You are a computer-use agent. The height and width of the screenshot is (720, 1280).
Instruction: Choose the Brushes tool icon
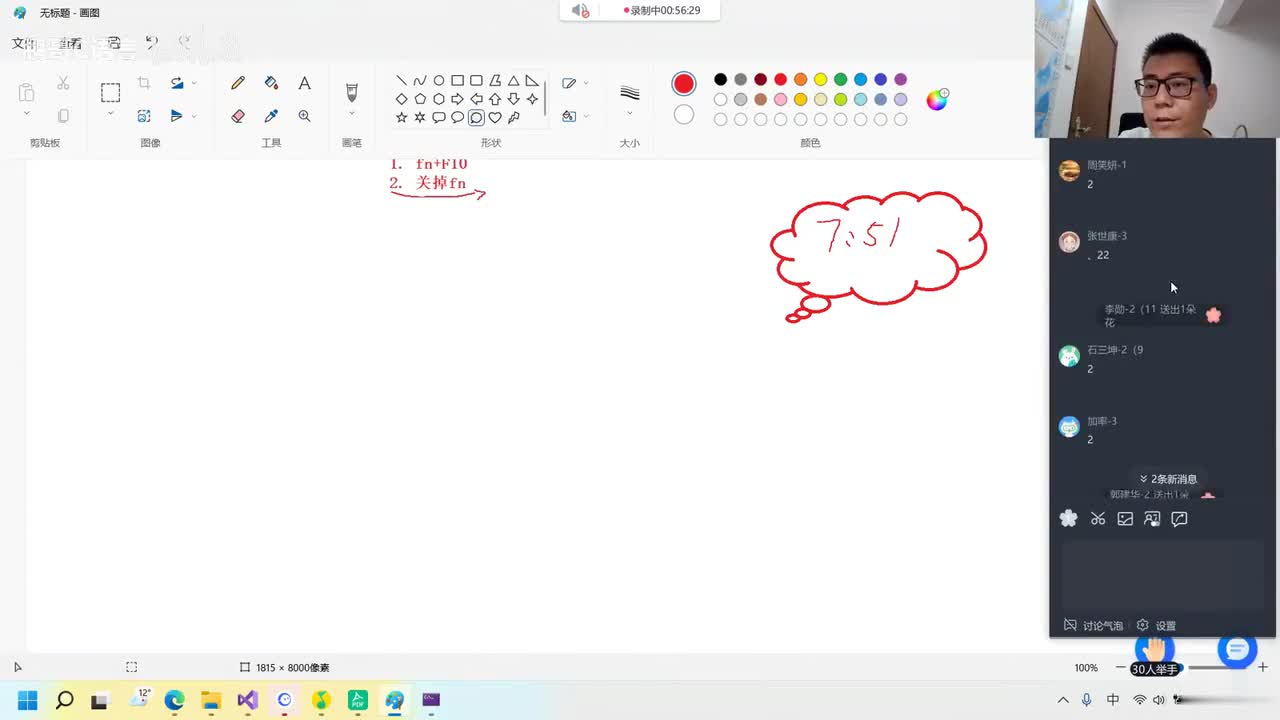point(351,92)
